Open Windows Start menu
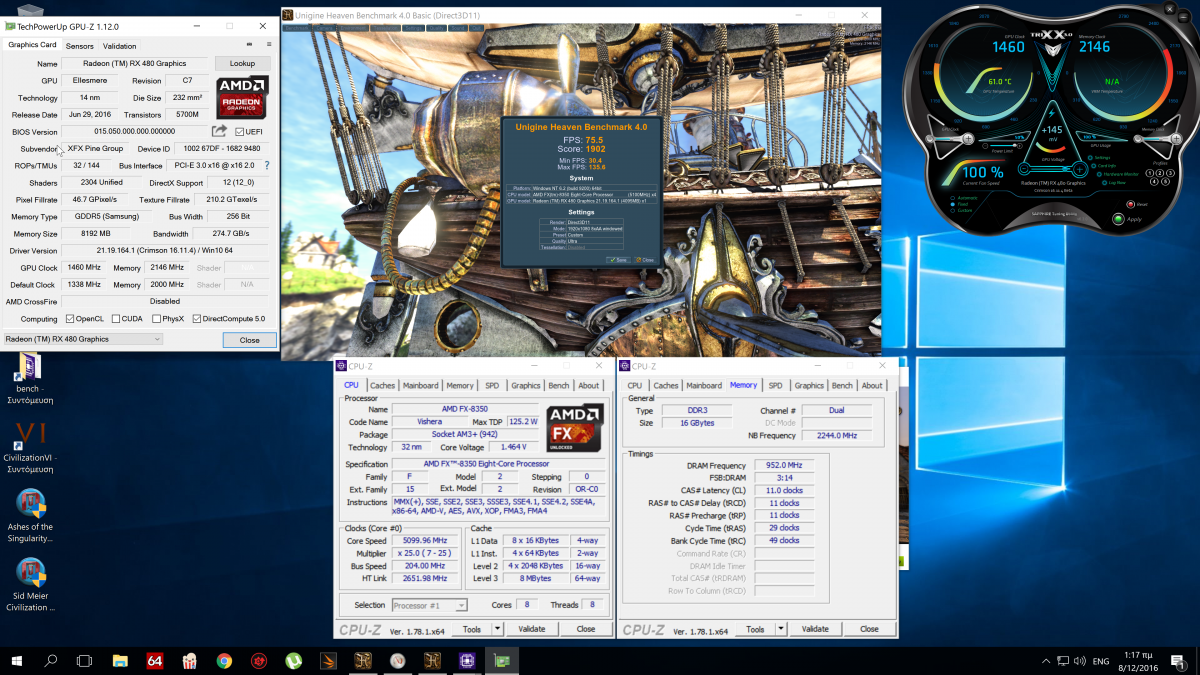The height and width of the screenshot is (675, 1200). click(17, 661)
